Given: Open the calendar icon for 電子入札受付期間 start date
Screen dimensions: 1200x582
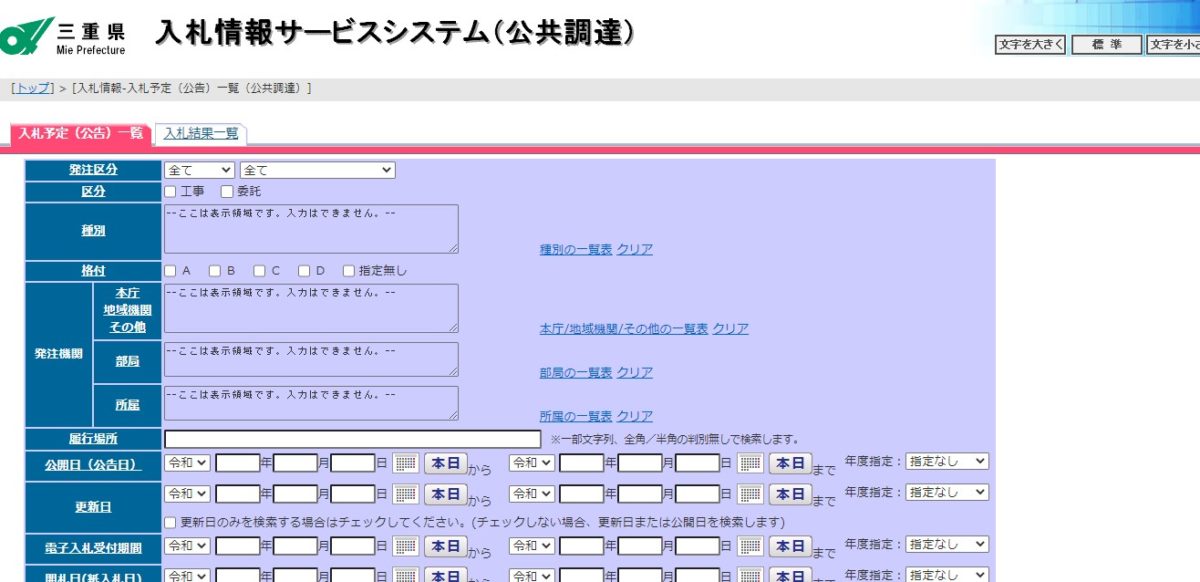Looking at the screenshot, I should click(x=405, y=546).
